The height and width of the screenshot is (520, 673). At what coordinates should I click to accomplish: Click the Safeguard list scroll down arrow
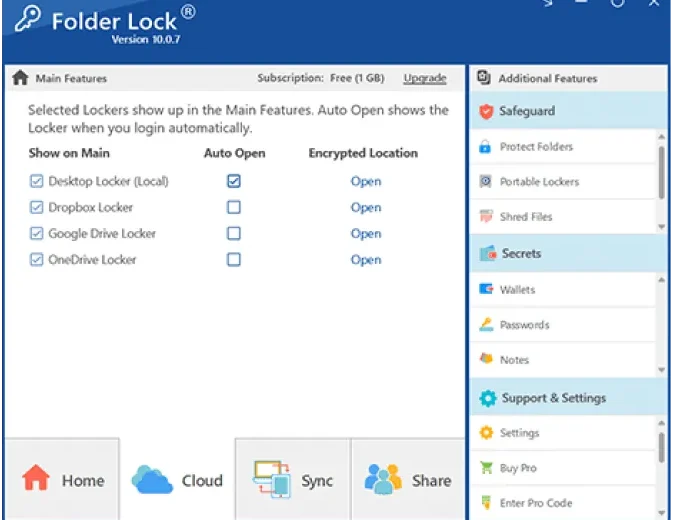coord(661,227)
